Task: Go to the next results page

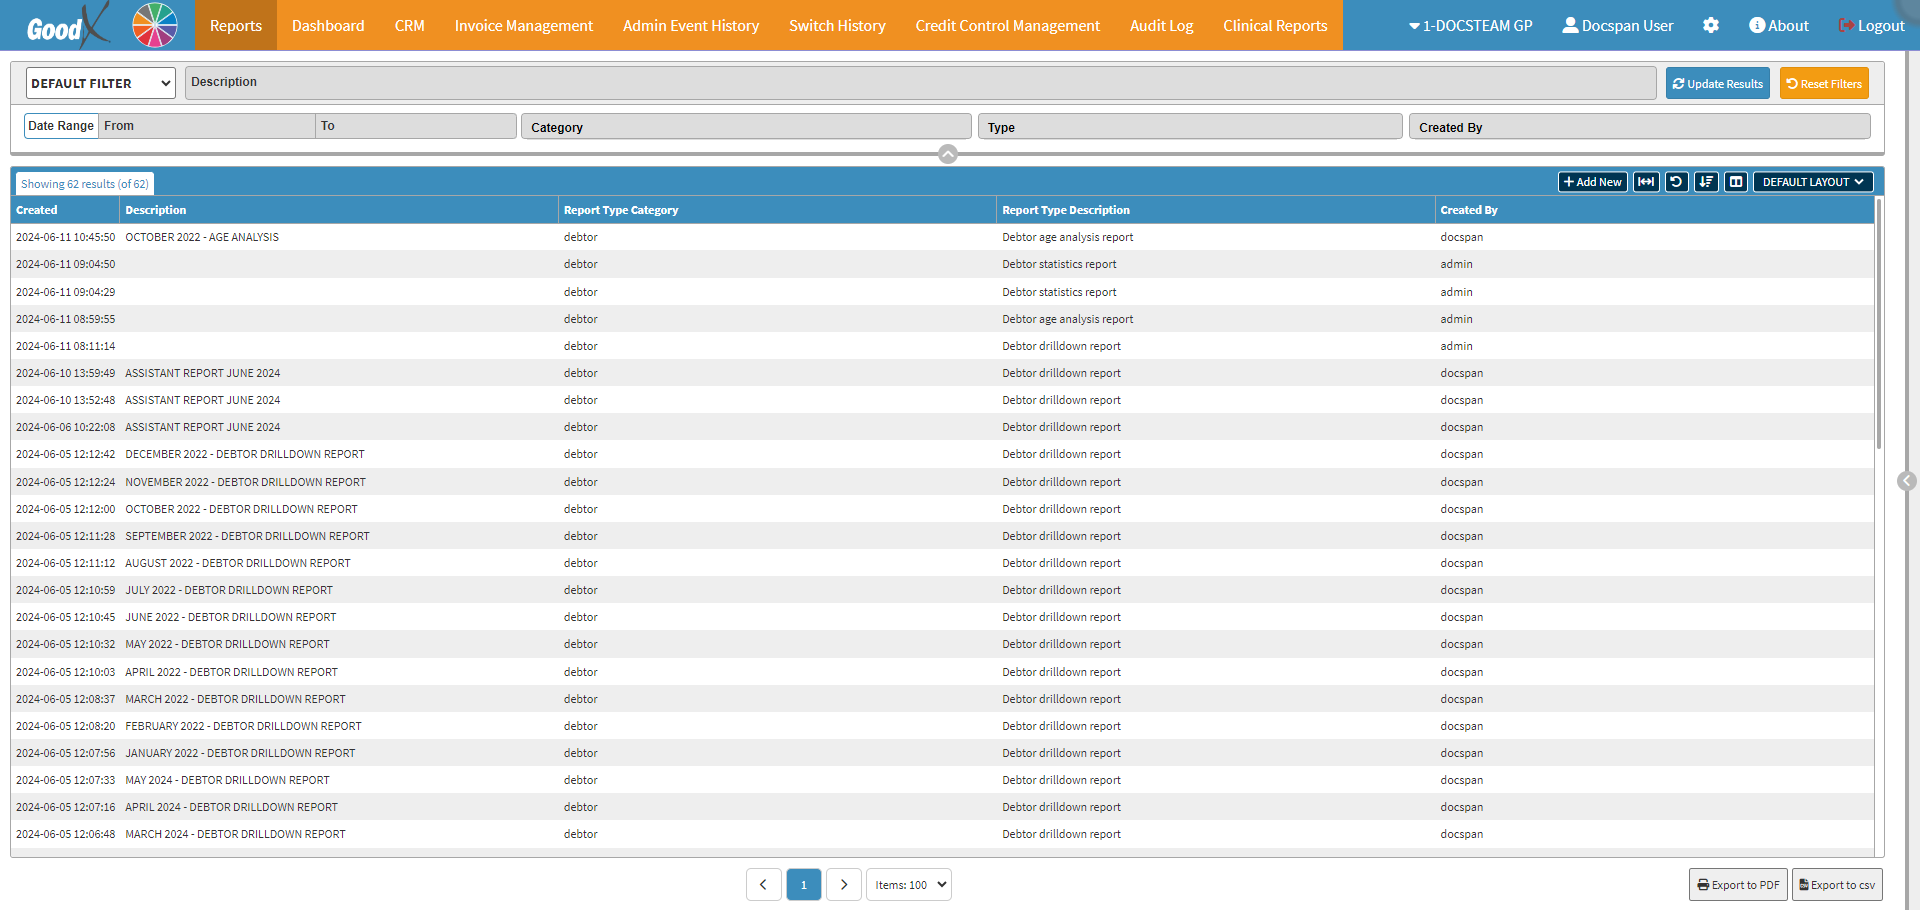Action: tap(844, 885)
